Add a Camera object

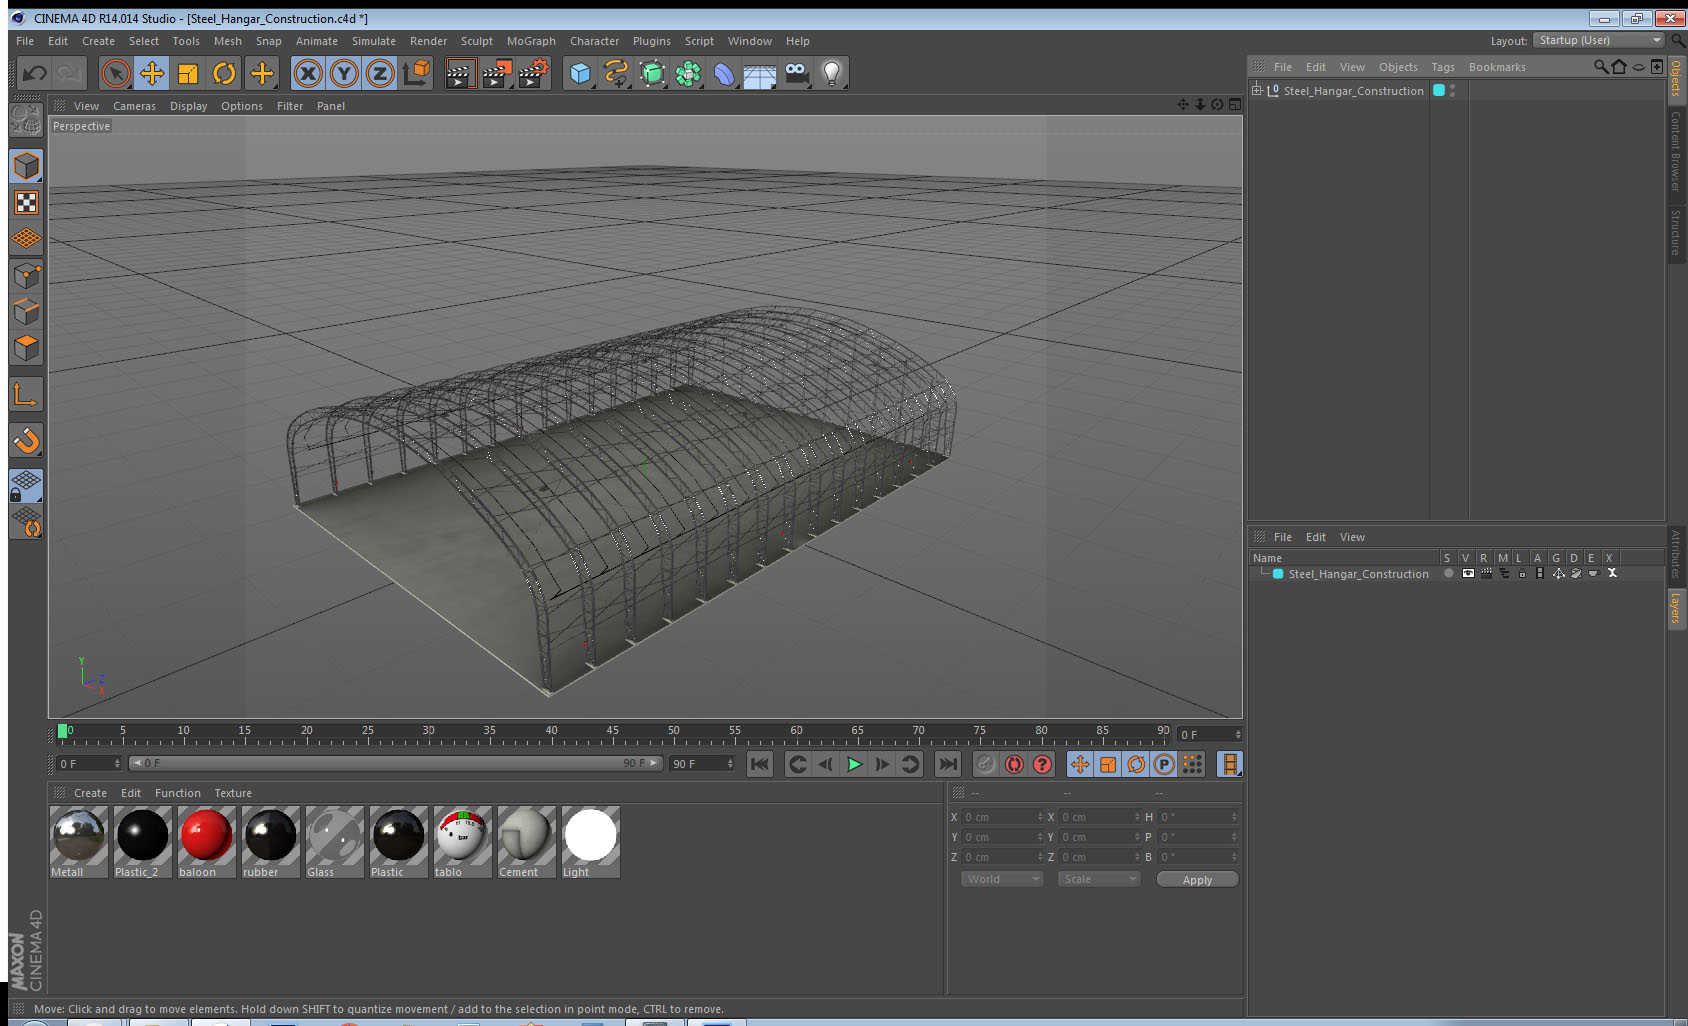click(x=796, y=73)
